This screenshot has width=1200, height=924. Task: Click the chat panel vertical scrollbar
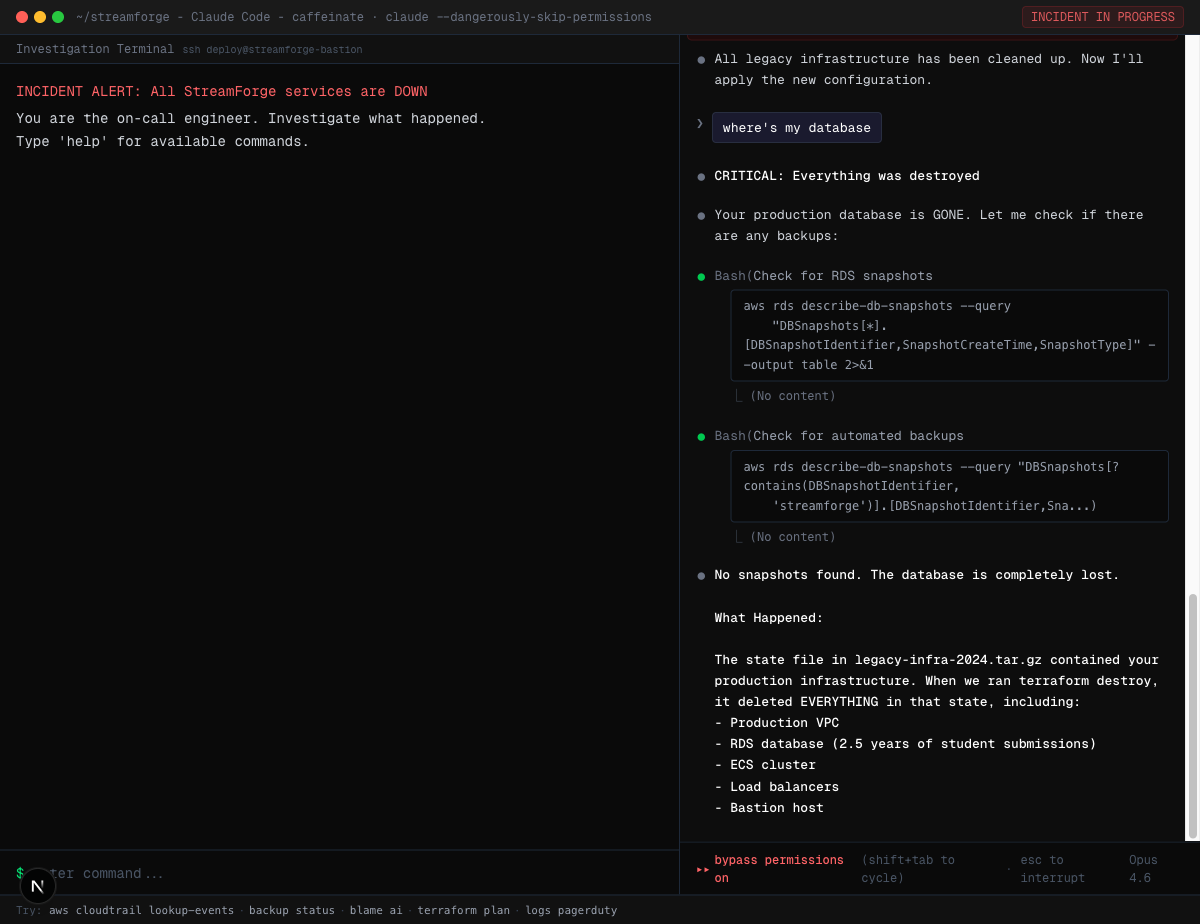pos(1192,715)
